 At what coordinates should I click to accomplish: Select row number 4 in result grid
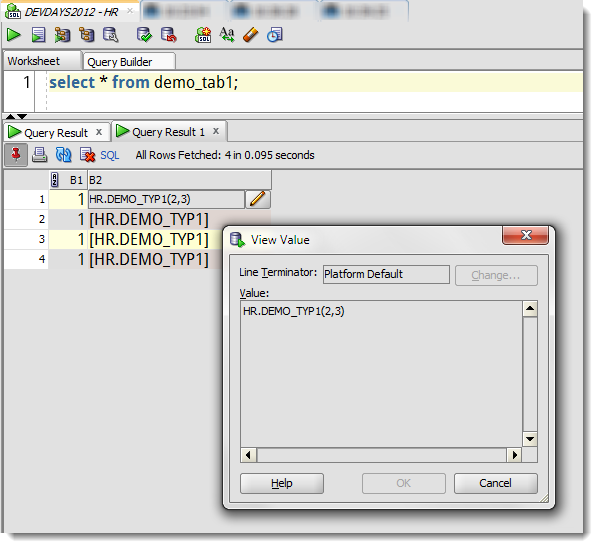pyautogui.click(x=26, y=259)
